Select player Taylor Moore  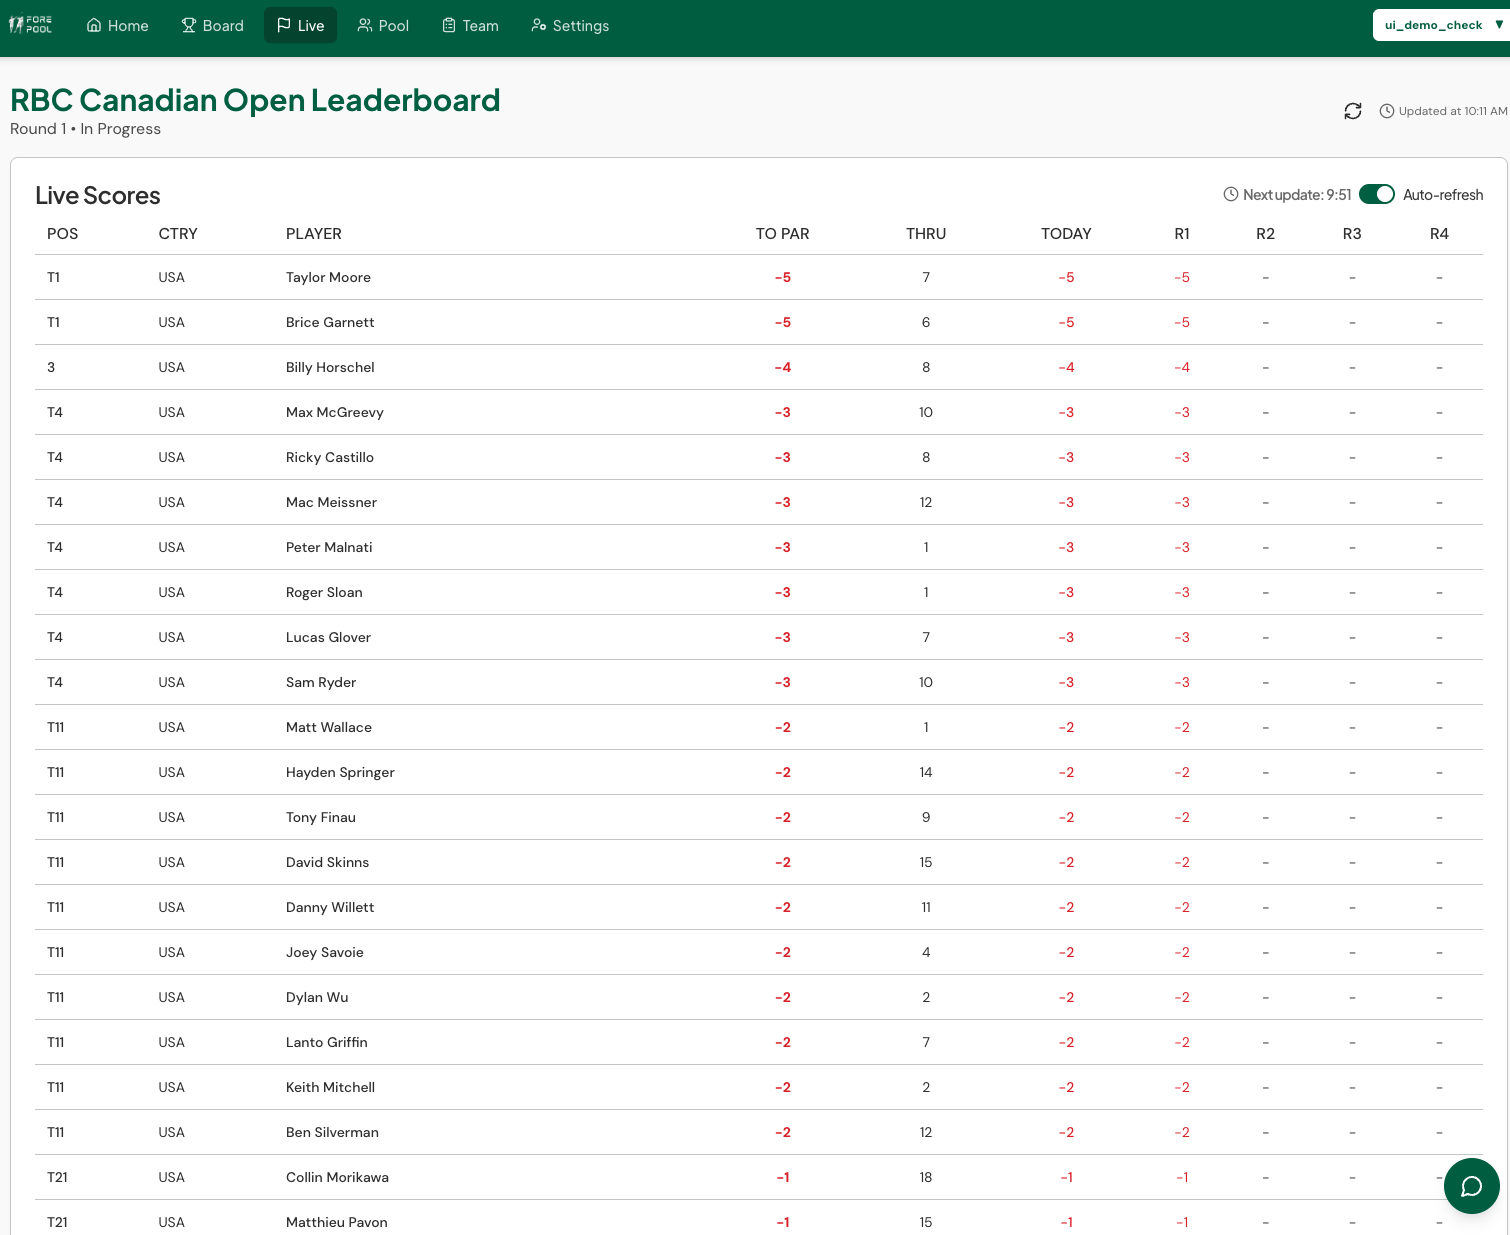[328, 277]
